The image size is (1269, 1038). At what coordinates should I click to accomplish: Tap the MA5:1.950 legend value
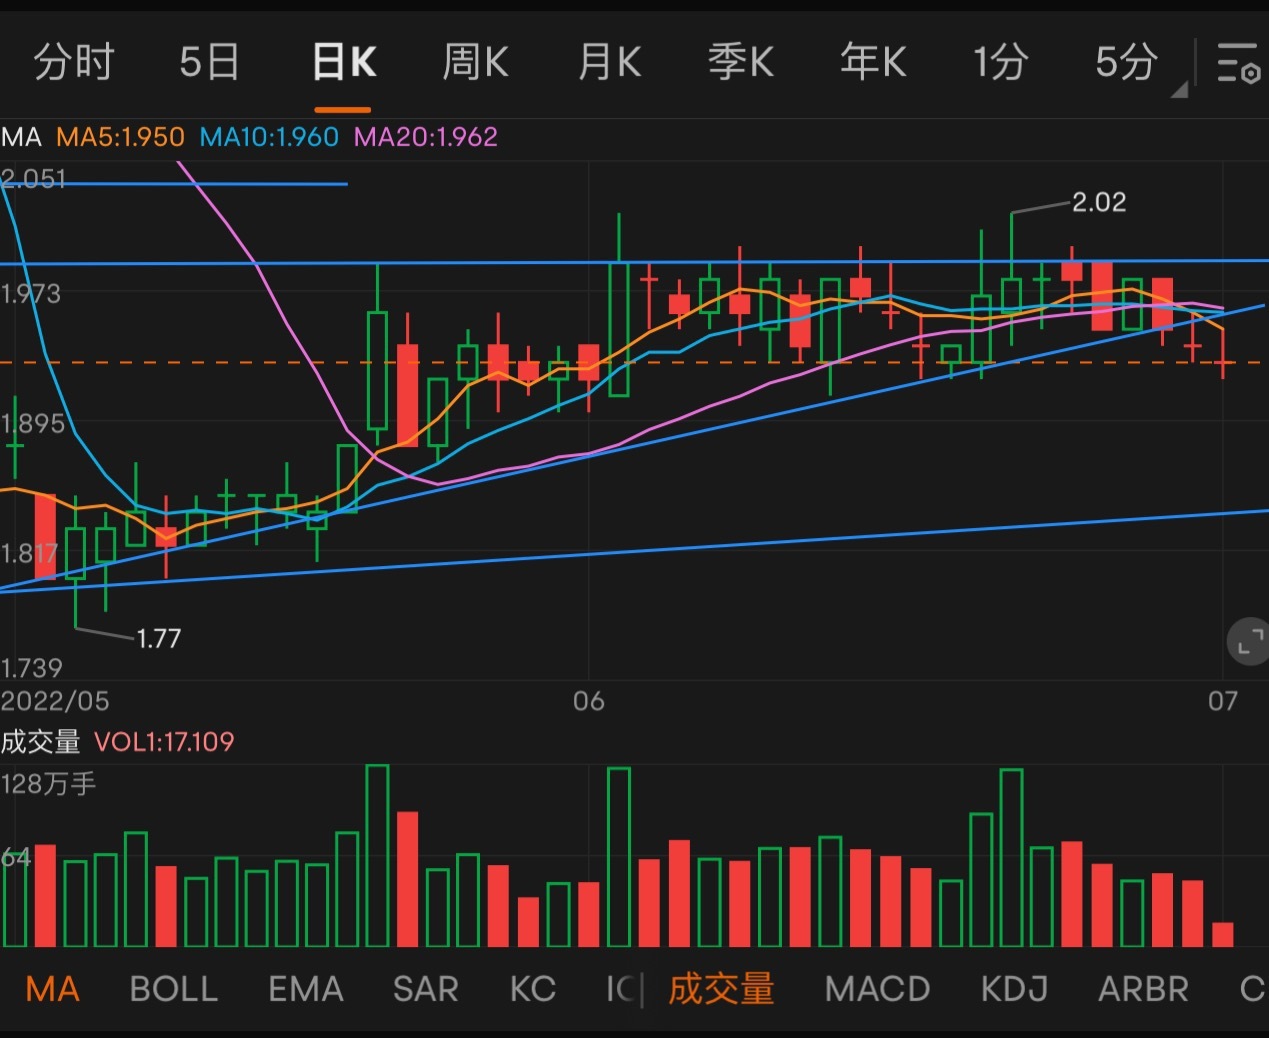120,137
